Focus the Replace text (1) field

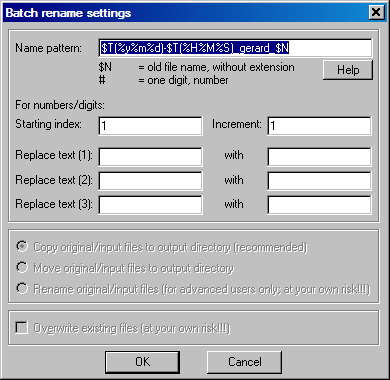click(150, 157)
